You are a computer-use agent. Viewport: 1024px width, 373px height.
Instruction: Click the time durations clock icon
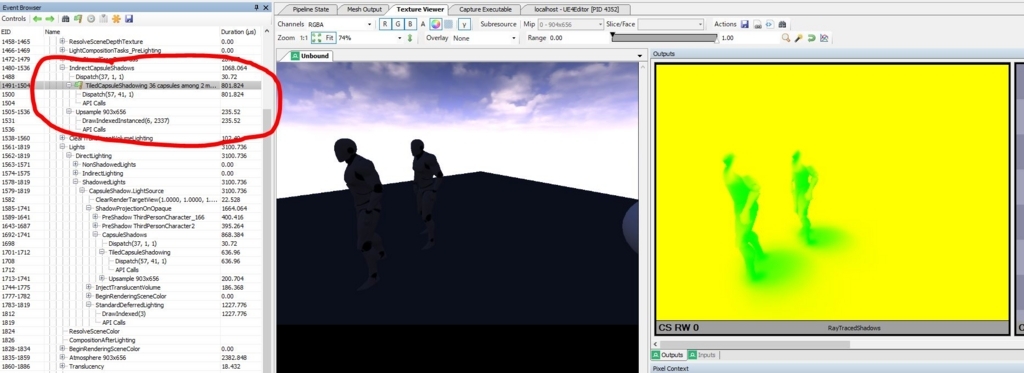coord(91,19)
